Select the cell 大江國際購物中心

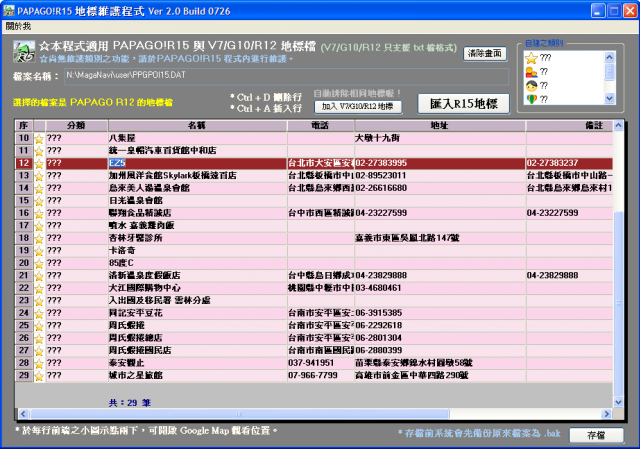(197, 288)
